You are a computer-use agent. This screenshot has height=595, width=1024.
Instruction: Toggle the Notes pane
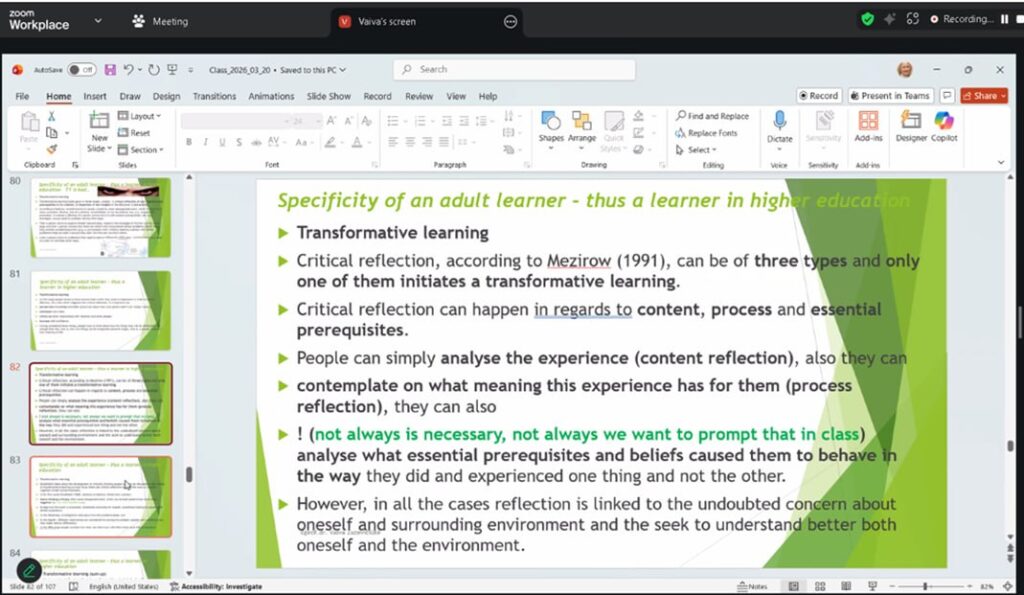tap(752, 587)
